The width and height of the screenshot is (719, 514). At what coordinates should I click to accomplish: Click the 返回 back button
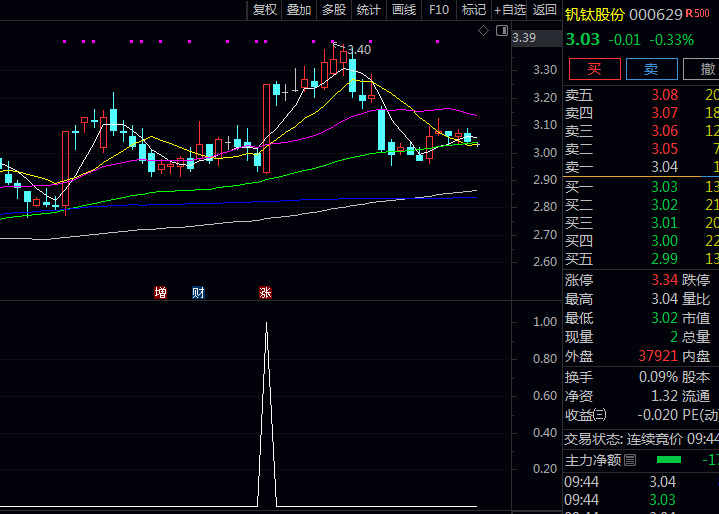545,10
